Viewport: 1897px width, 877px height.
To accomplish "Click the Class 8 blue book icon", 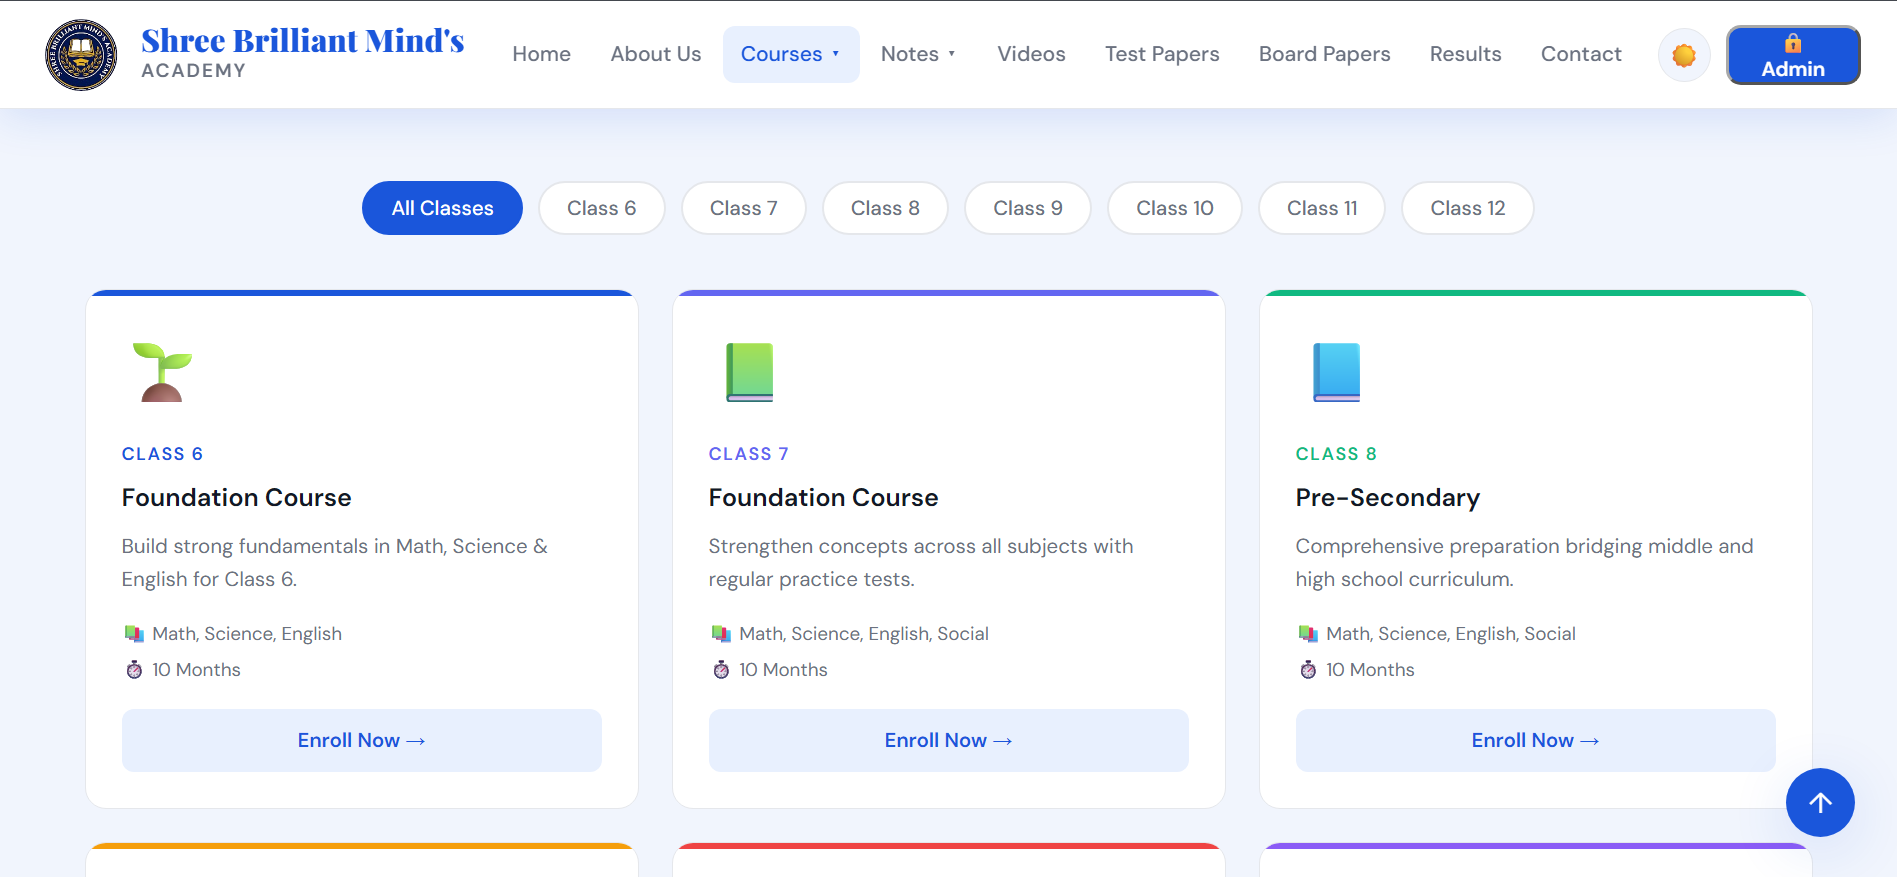I will tap(1336, 372).
